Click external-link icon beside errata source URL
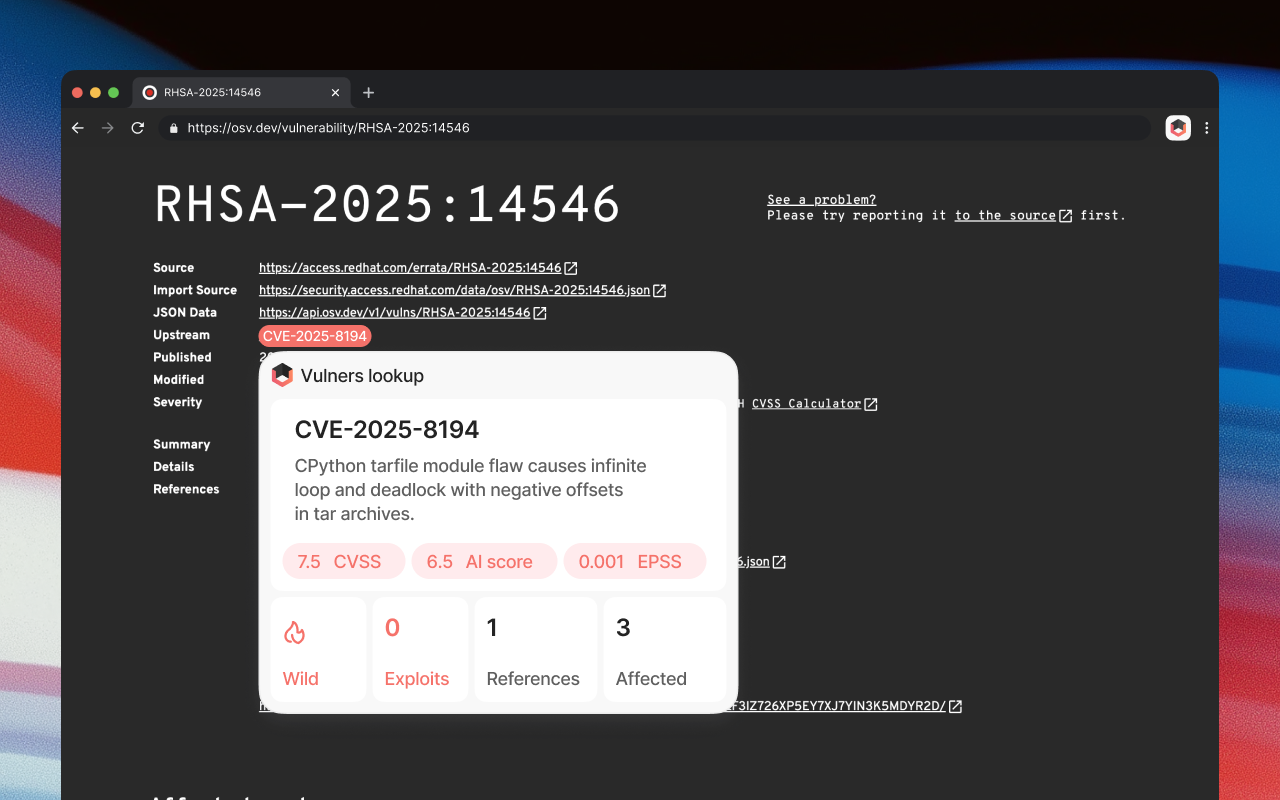 pyautogui.click(x=571, y=268)
